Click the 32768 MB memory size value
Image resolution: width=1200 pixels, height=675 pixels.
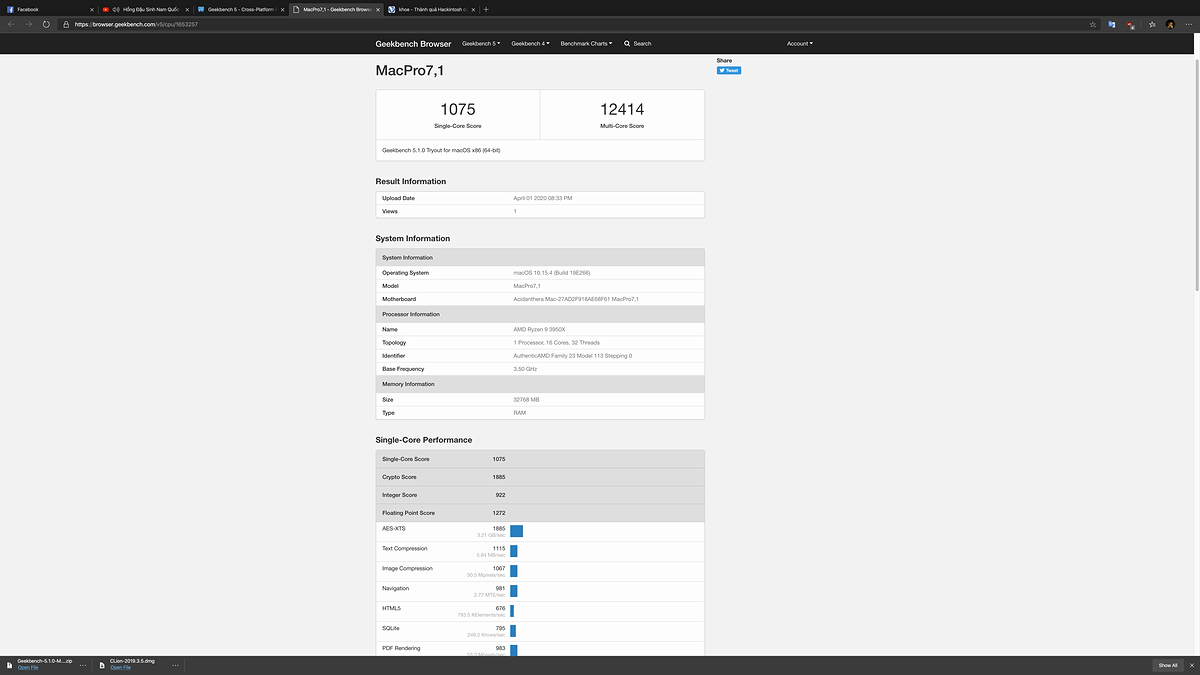click(x=526, y=399)
